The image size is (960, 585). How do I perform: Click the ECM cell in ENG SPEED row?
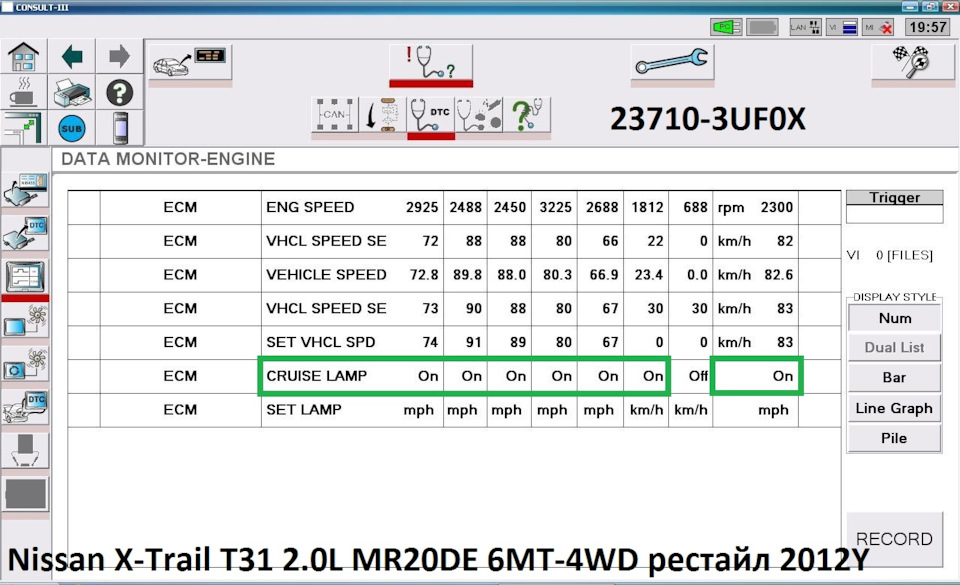[180, 207]
